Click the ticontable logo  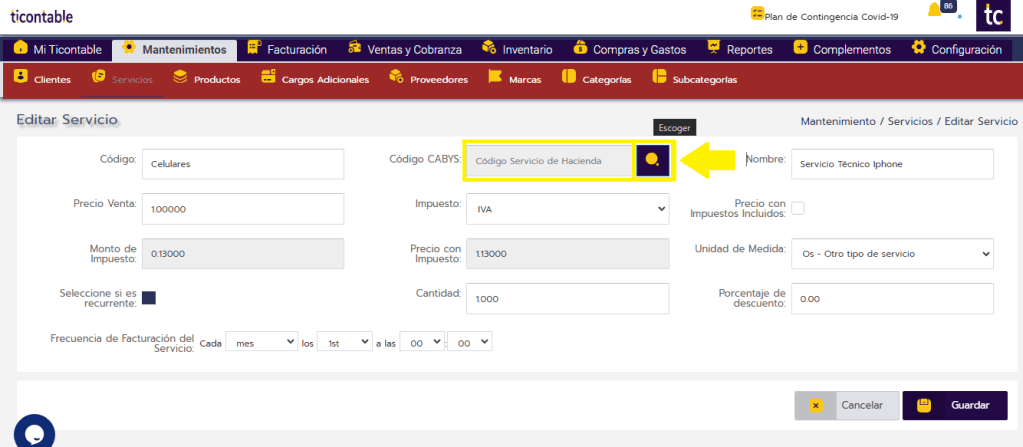42,17
